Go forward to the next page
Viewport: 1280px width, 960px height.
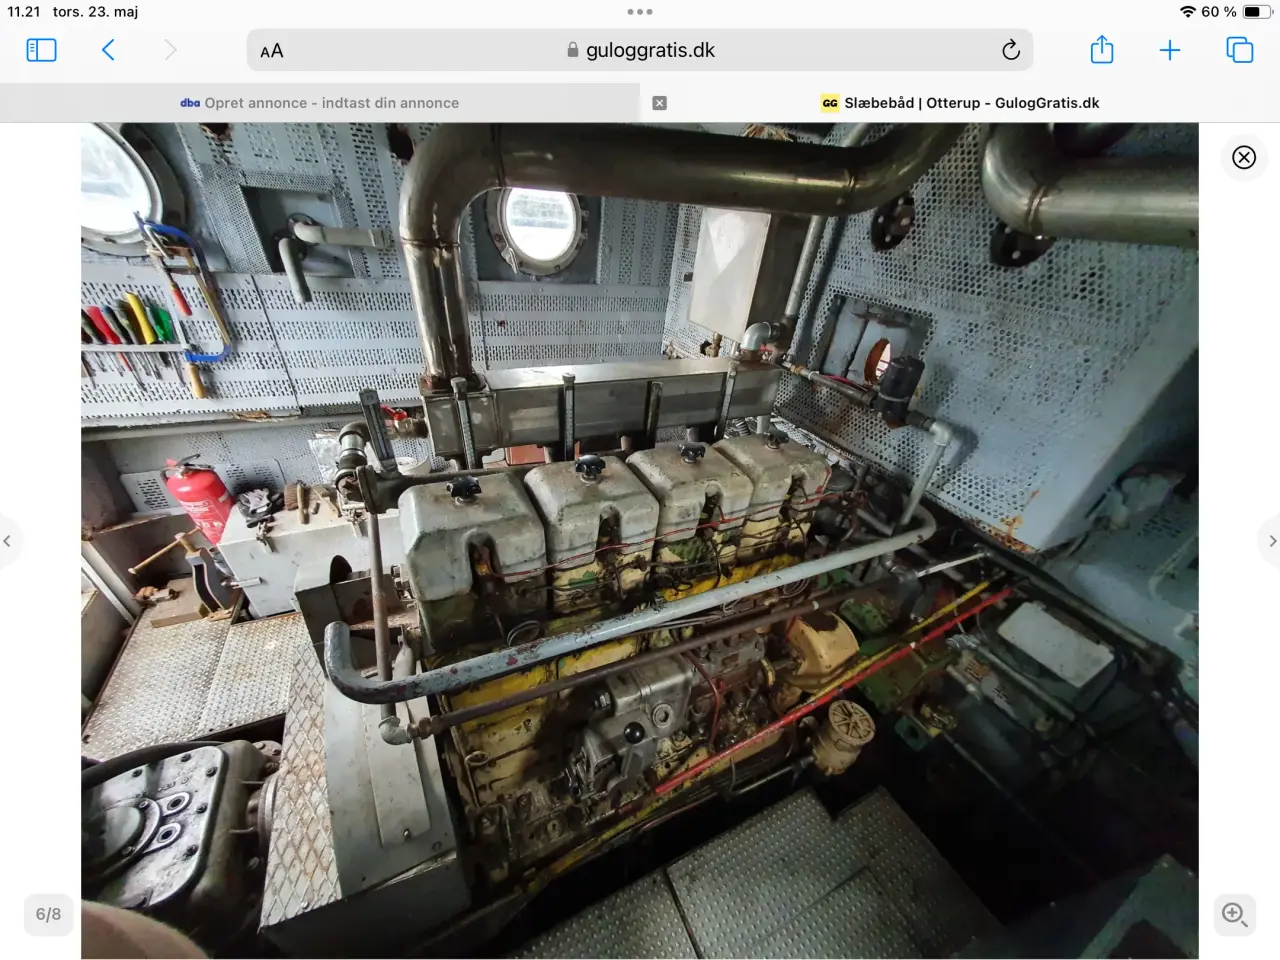(170, 50)
